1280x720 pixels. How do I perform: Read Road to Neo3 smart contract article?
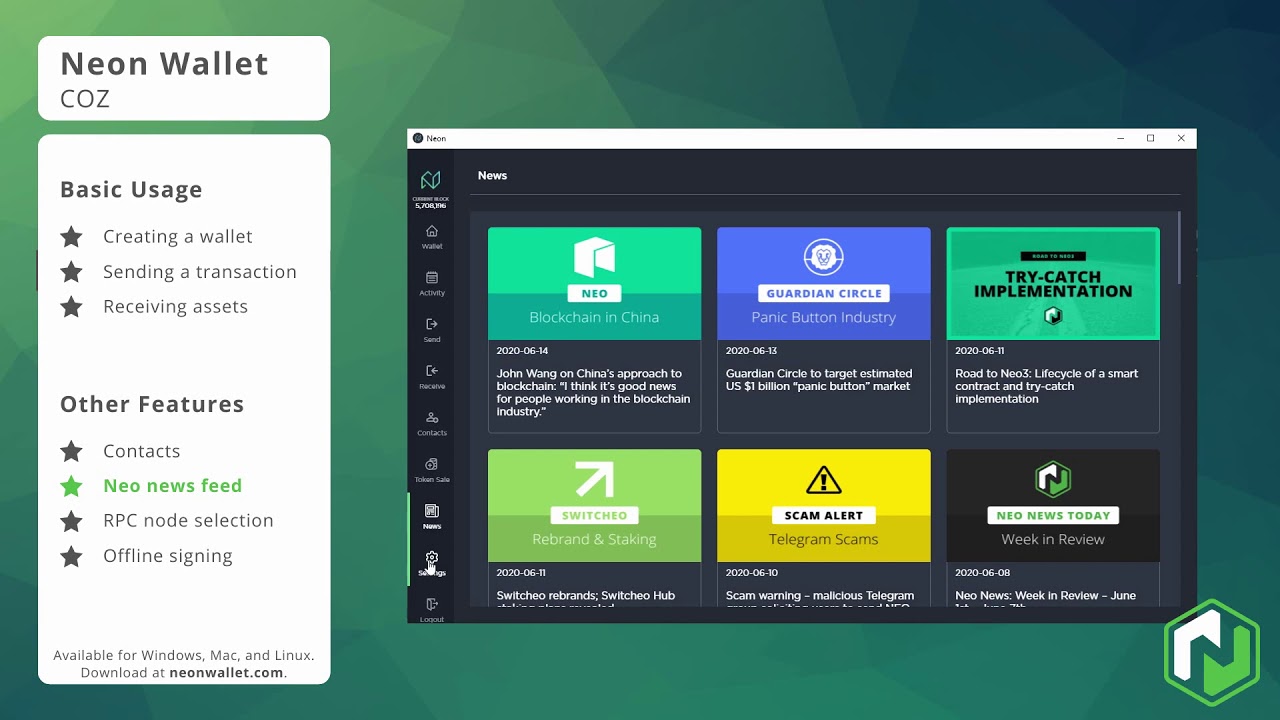[x=1047, y=386]
